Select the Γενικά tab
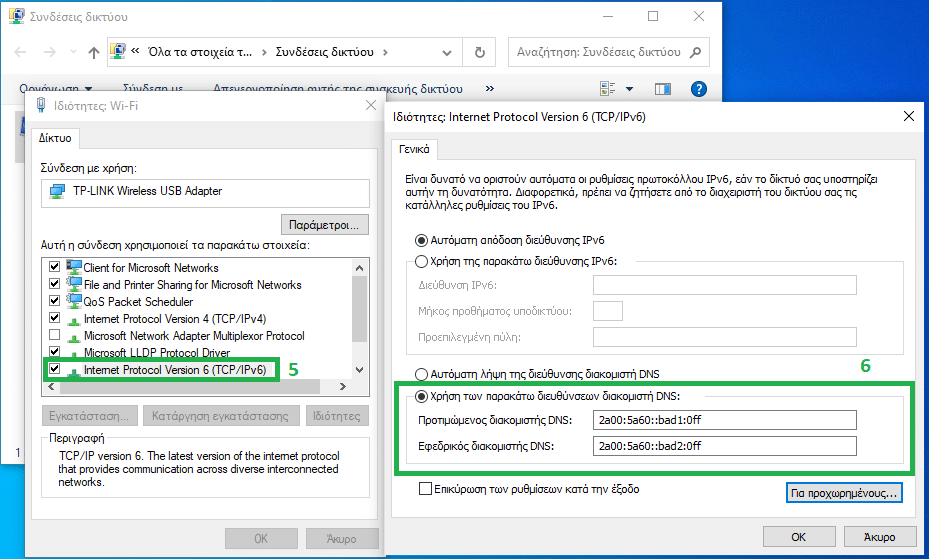This screenshot has width=929, height=559. point(414,149)
